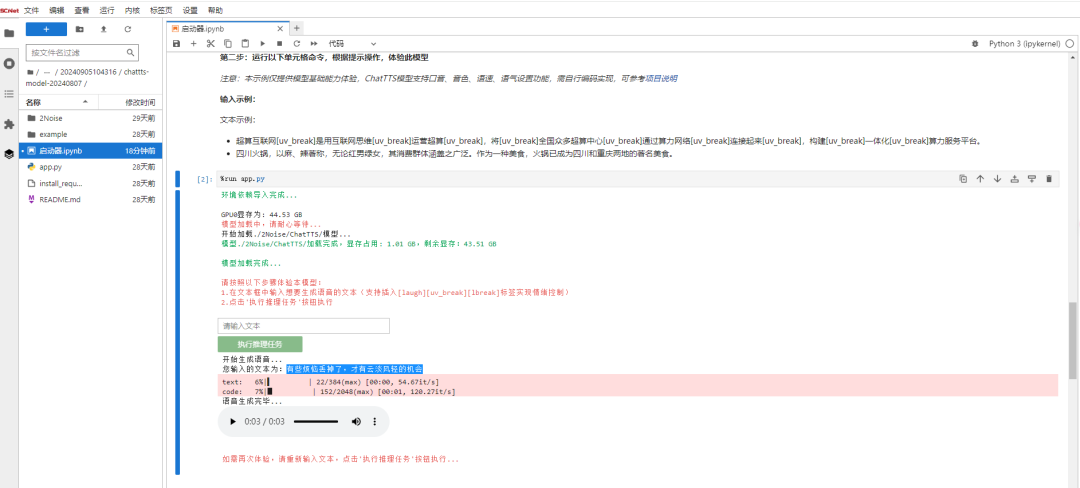Click the audio playback progress slider

316,422
